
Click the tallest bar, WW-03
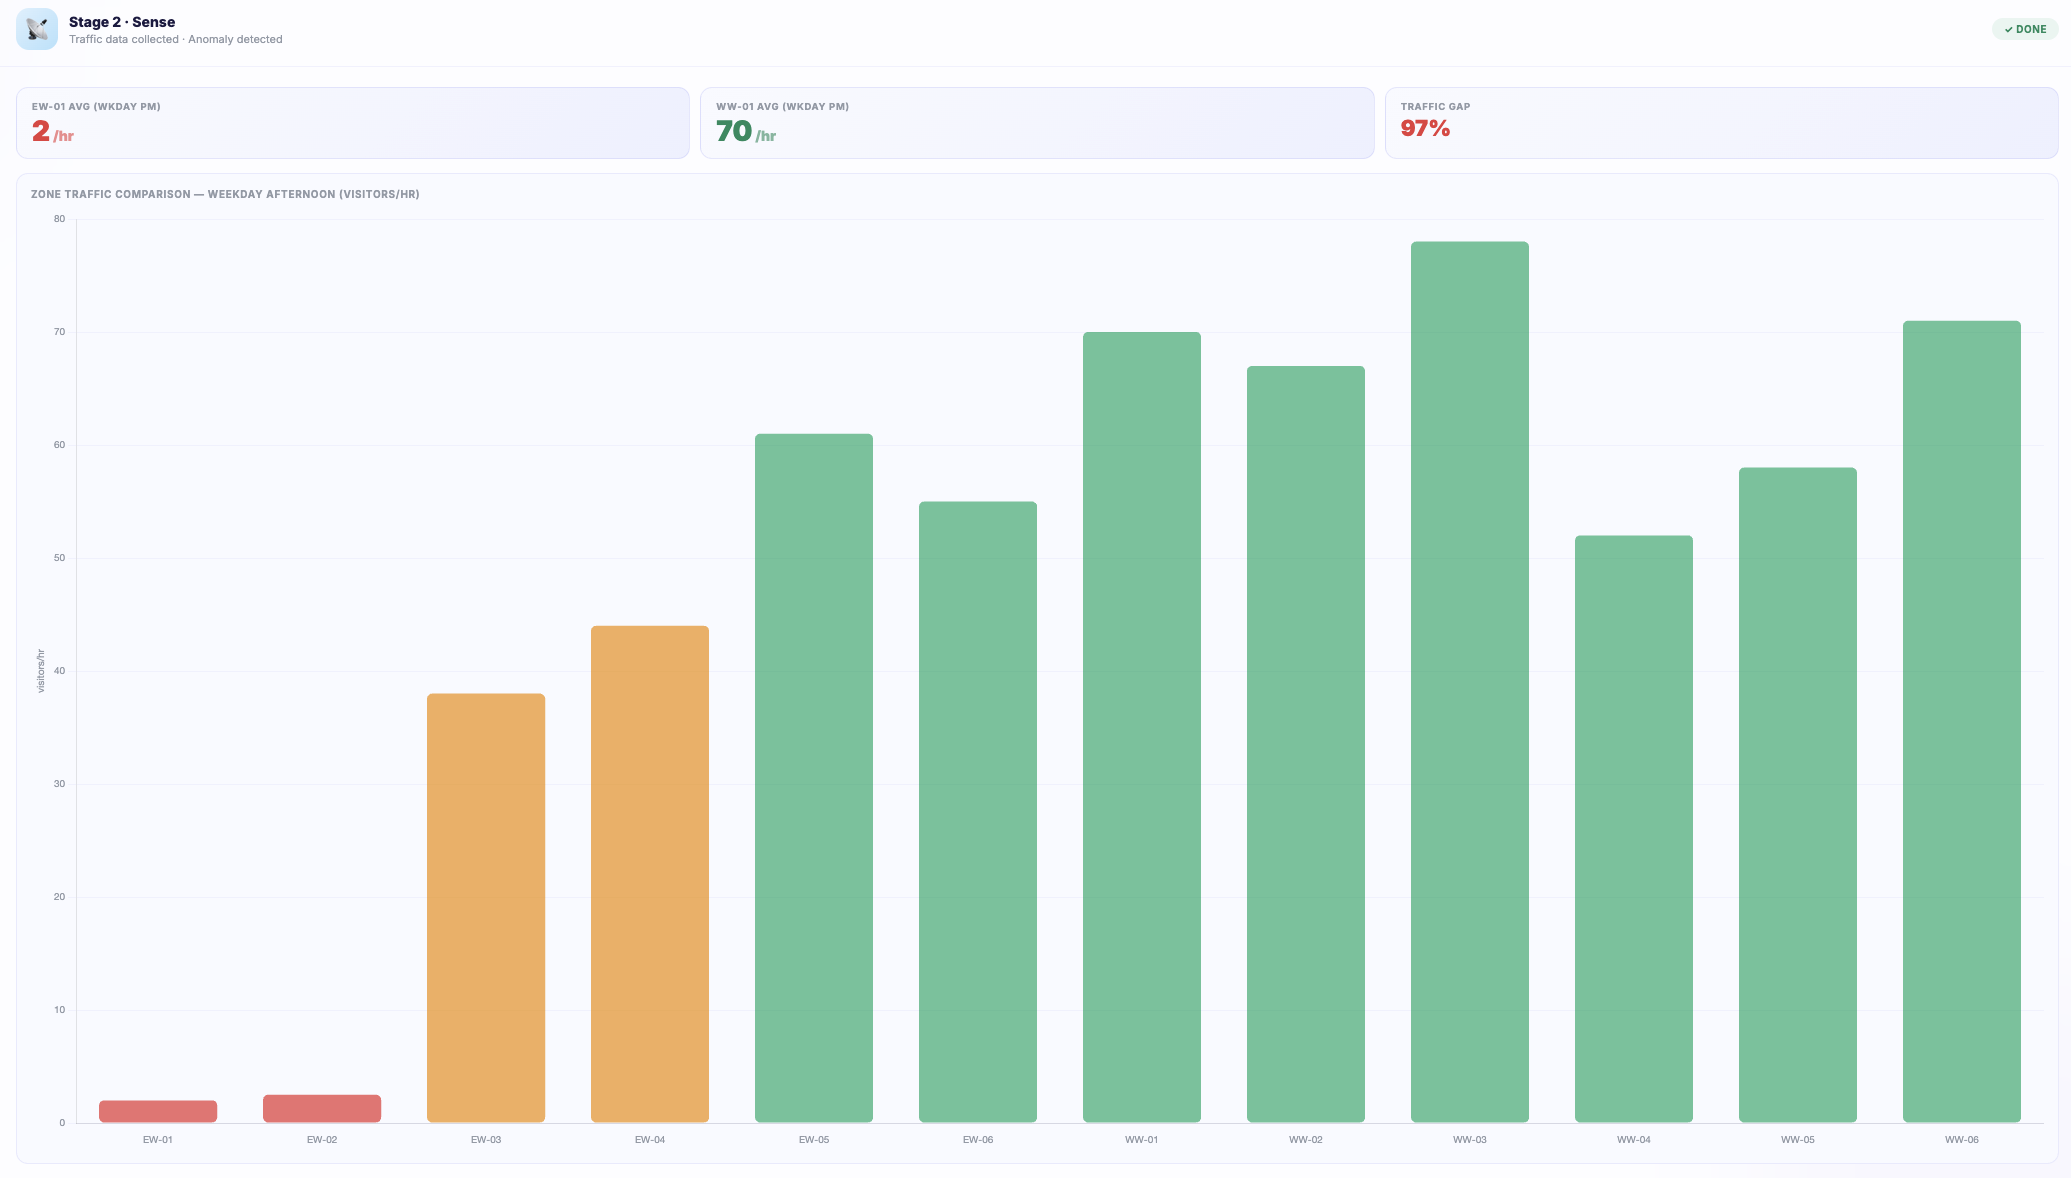pyautogui.click(x=1470, y=682)
